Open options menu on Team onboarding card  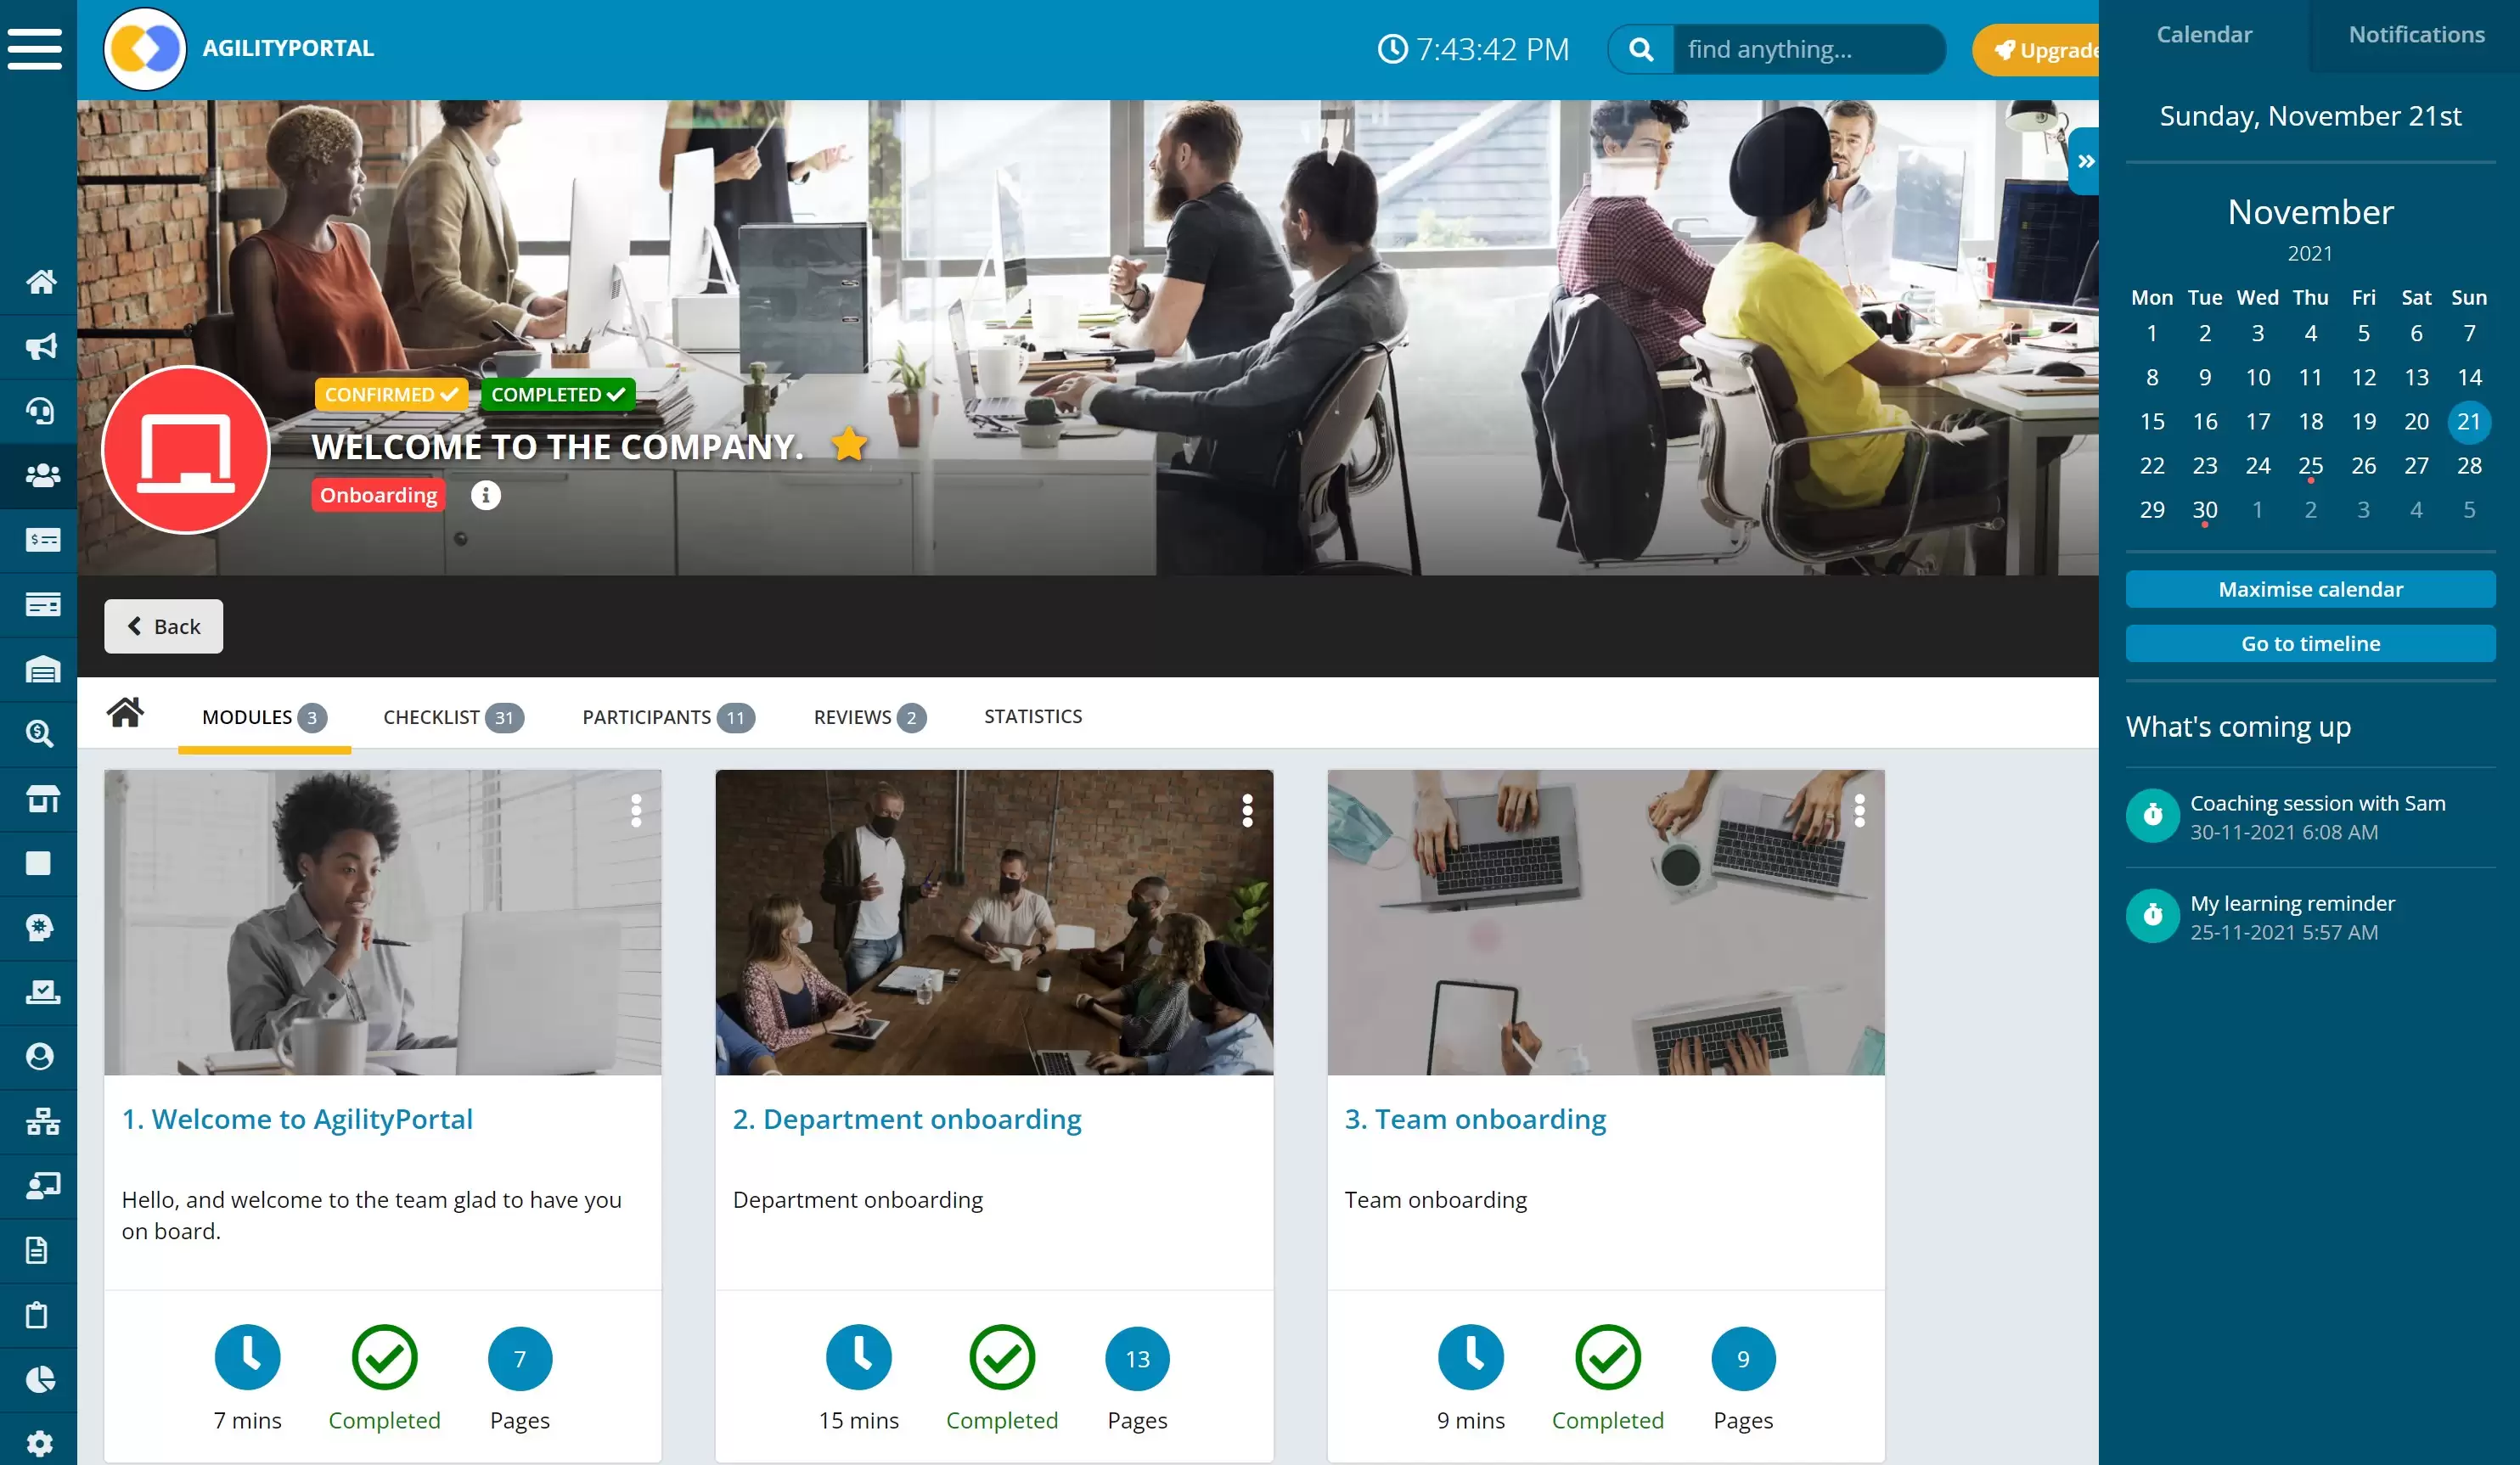pyautogui.click(x=1859, y=810)
